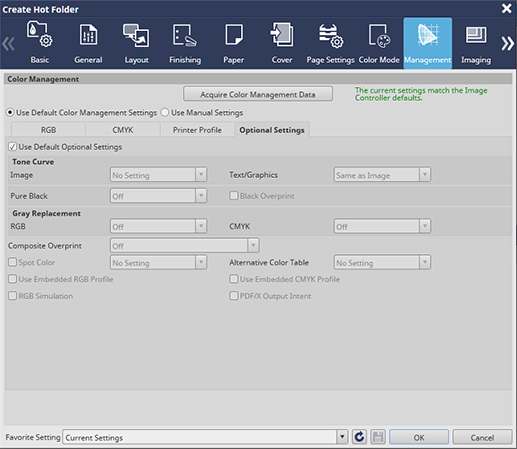Open the Tone Curve Image dropdown
The image size is (517, 449).
coord(158,175)
